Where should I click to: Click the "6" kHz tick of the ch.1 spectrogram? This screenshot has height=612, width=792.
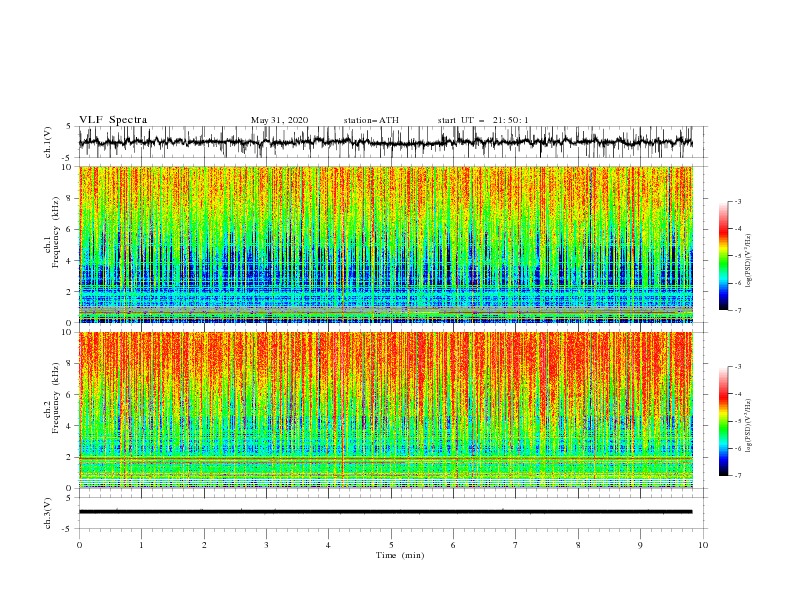click(x=71, y=229)
